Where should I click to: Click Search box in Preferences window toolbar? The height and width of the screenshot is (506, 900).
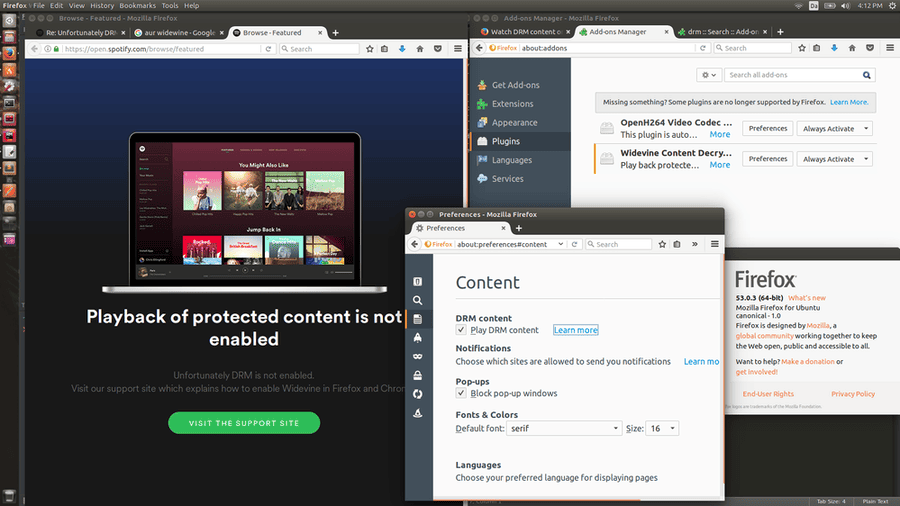(619, 244)
